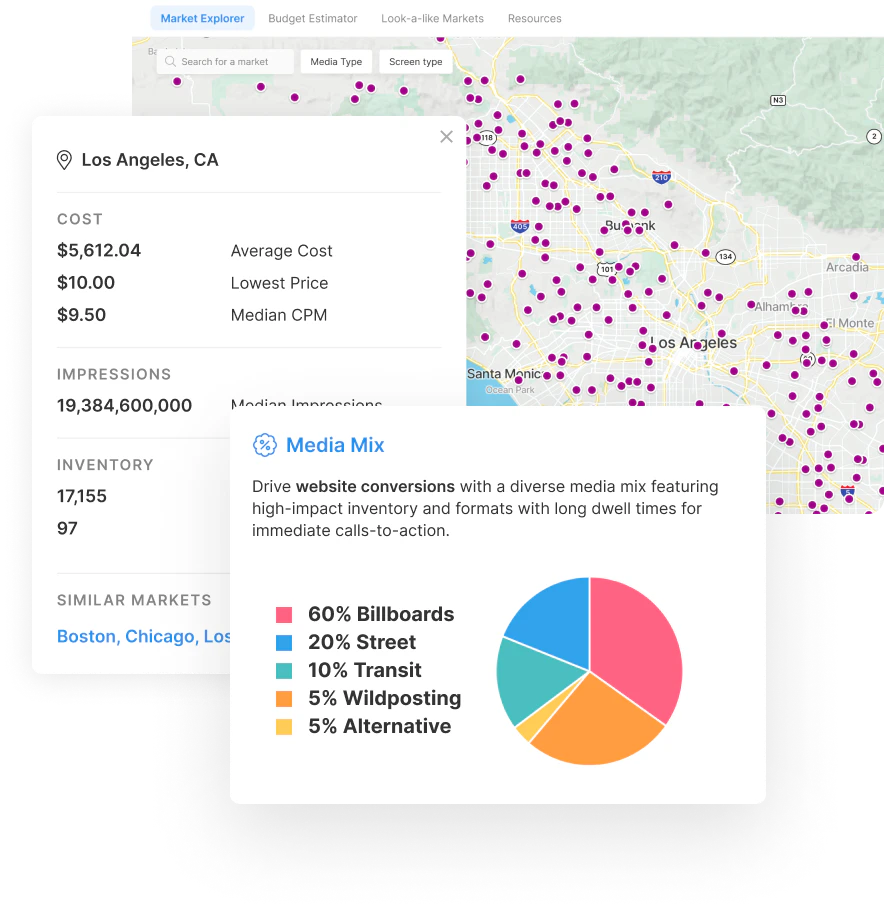Click the orange Wildposting legend swatch

coord(284,698)
